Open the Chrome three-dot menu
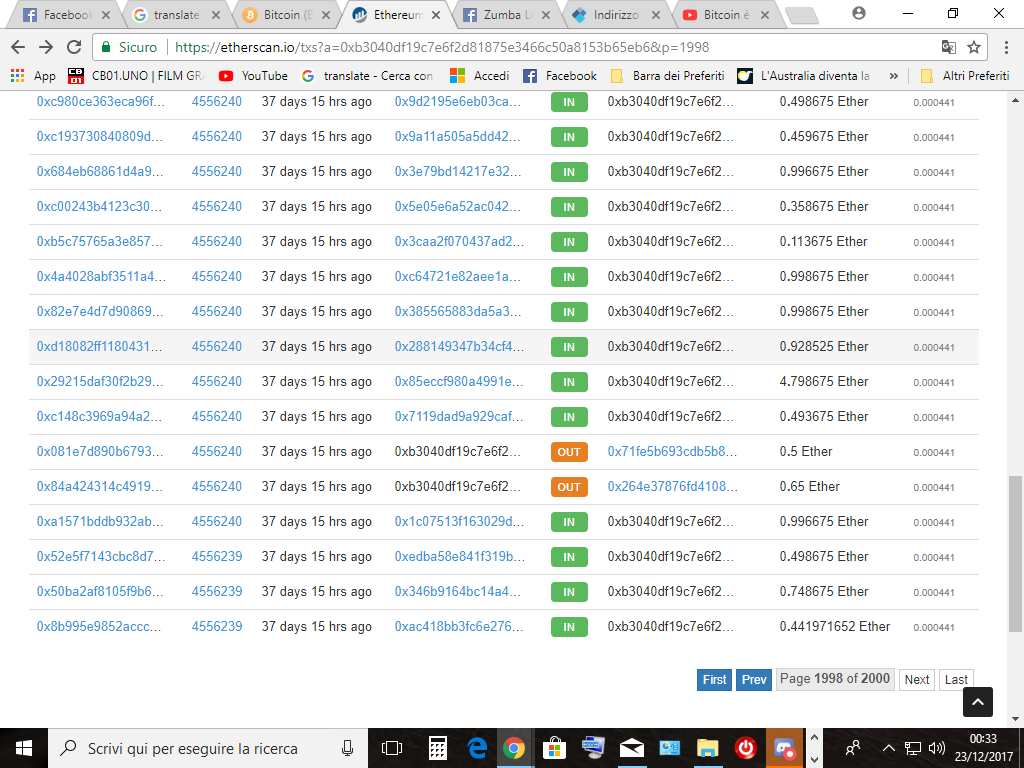The height and width of the screenshot is (768, 1024). pyautogui.click(x=1006, y=47)
